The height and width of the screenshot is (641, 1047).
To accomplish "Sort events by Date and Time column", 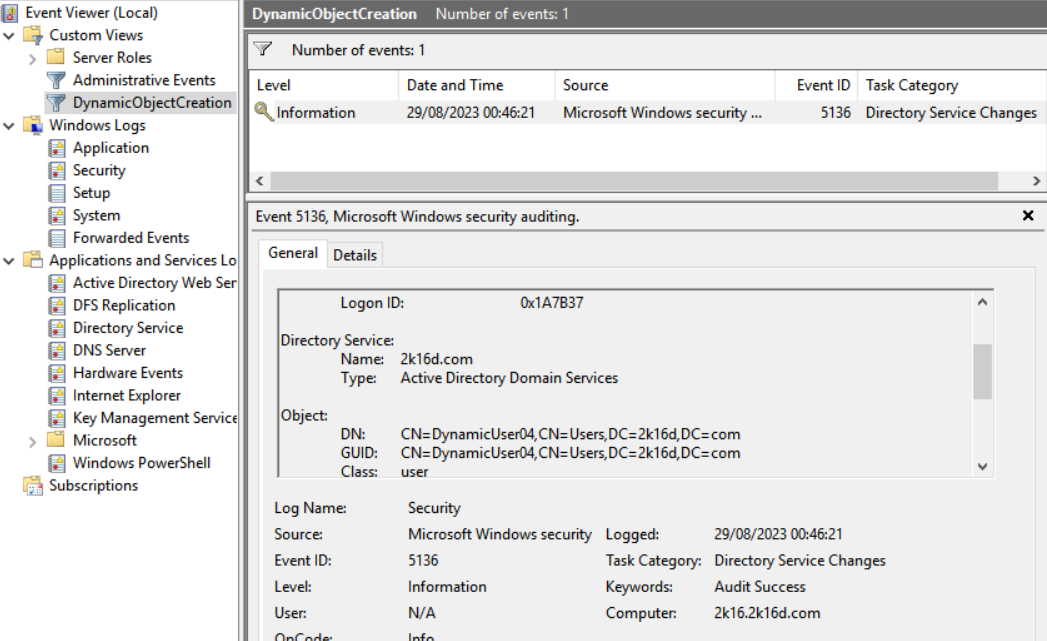I will (455, 85).
